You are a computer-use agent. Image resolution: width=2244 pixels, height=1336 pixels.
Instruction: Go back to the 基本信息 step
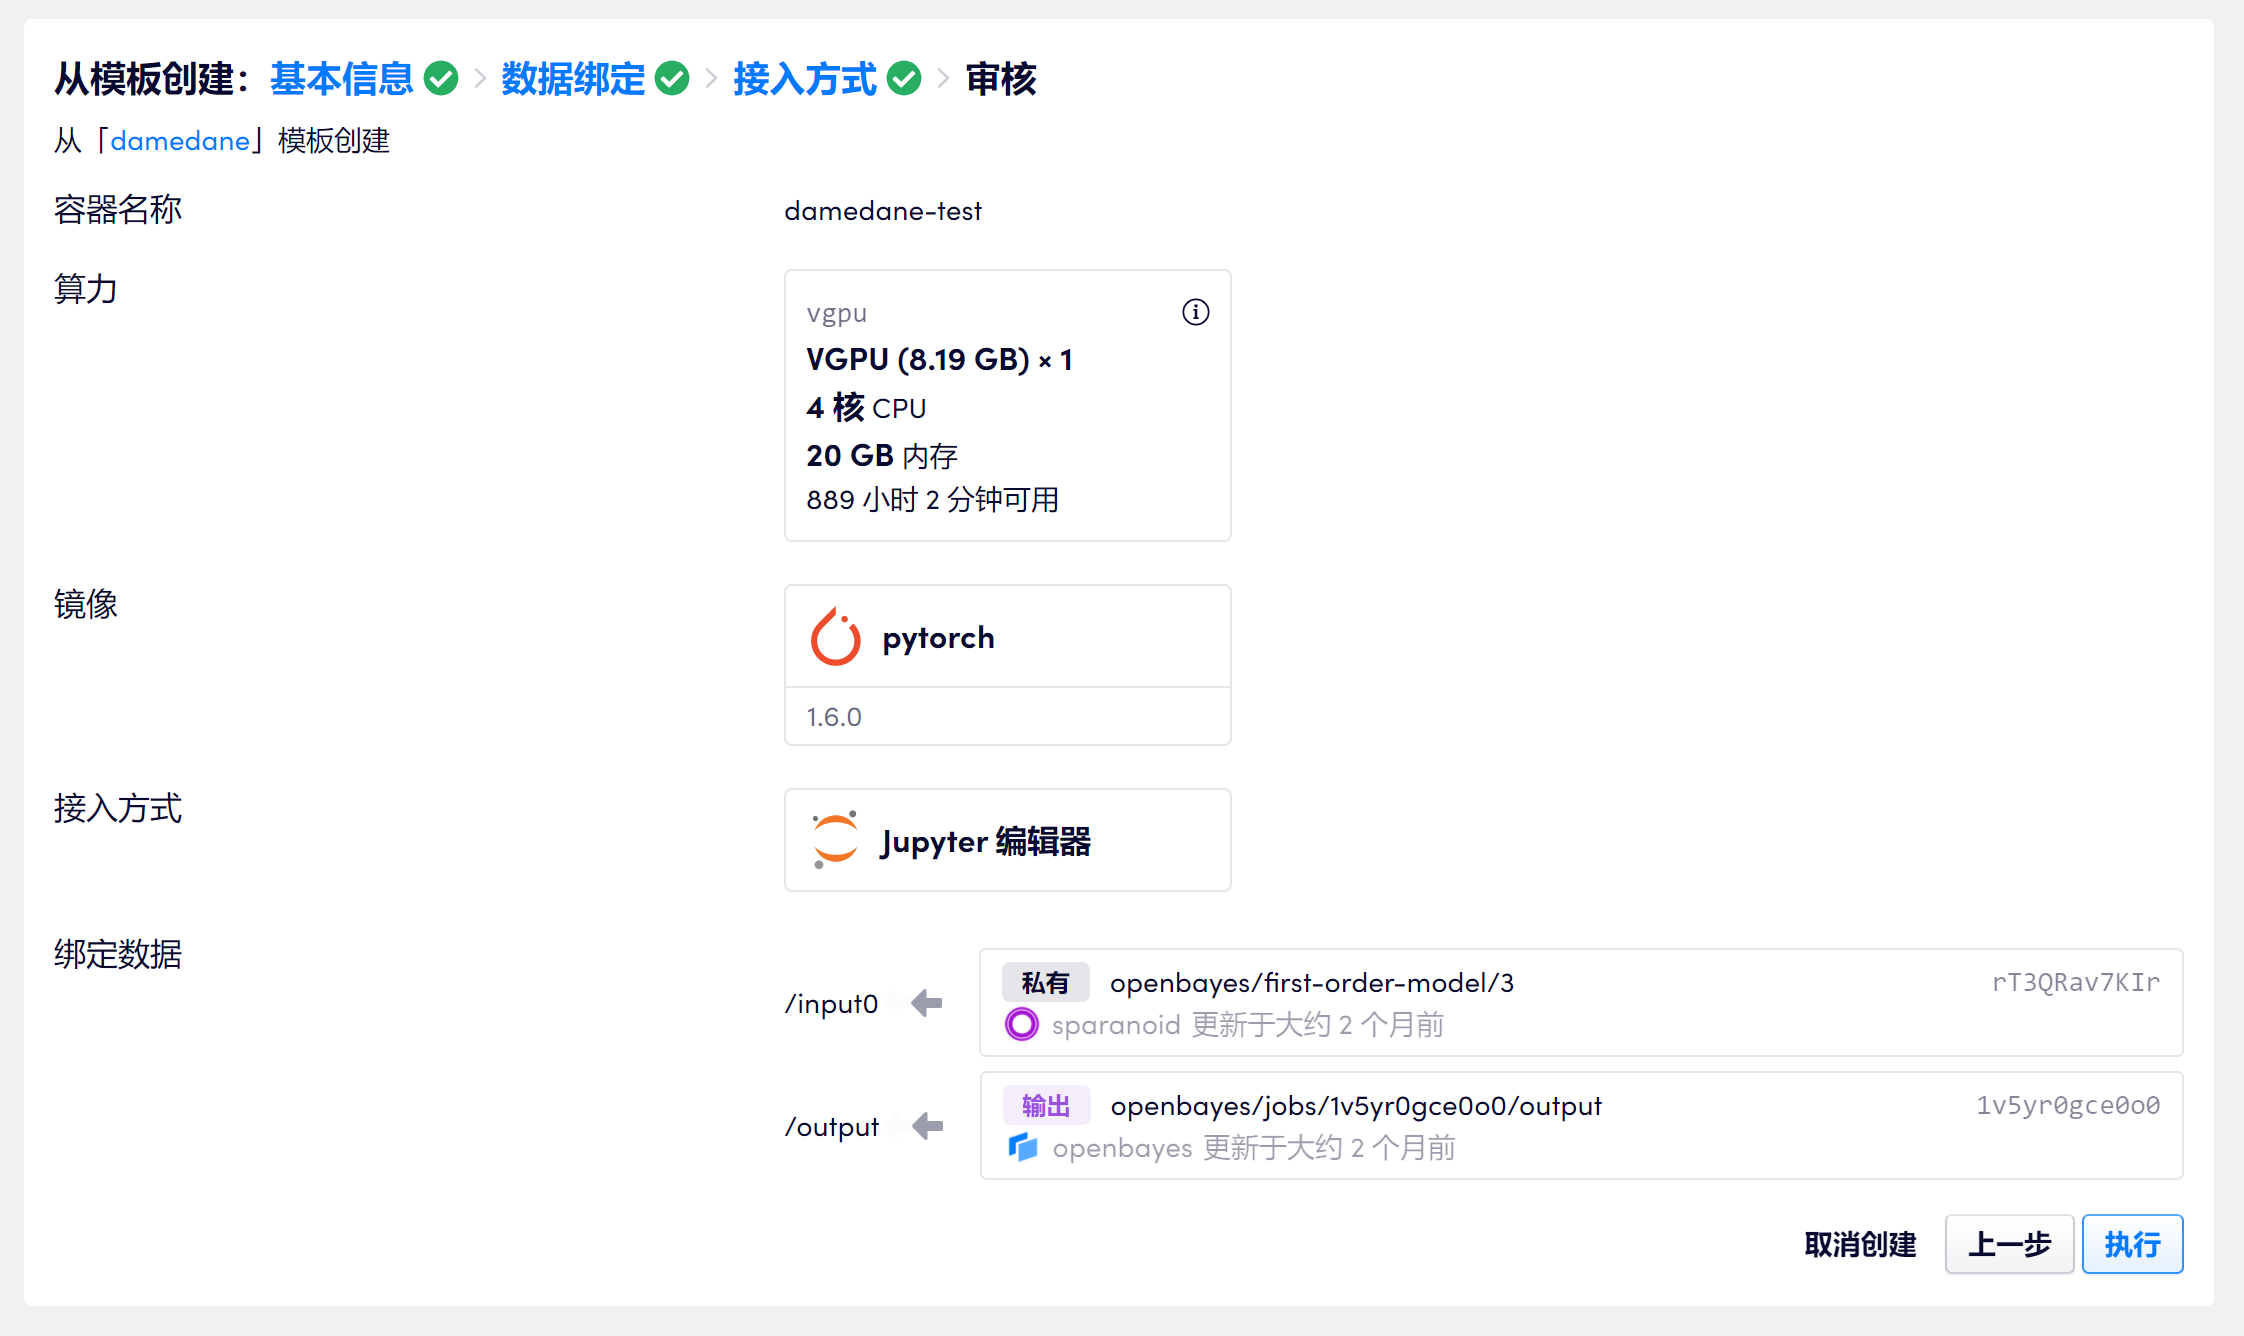pos(341,79)
